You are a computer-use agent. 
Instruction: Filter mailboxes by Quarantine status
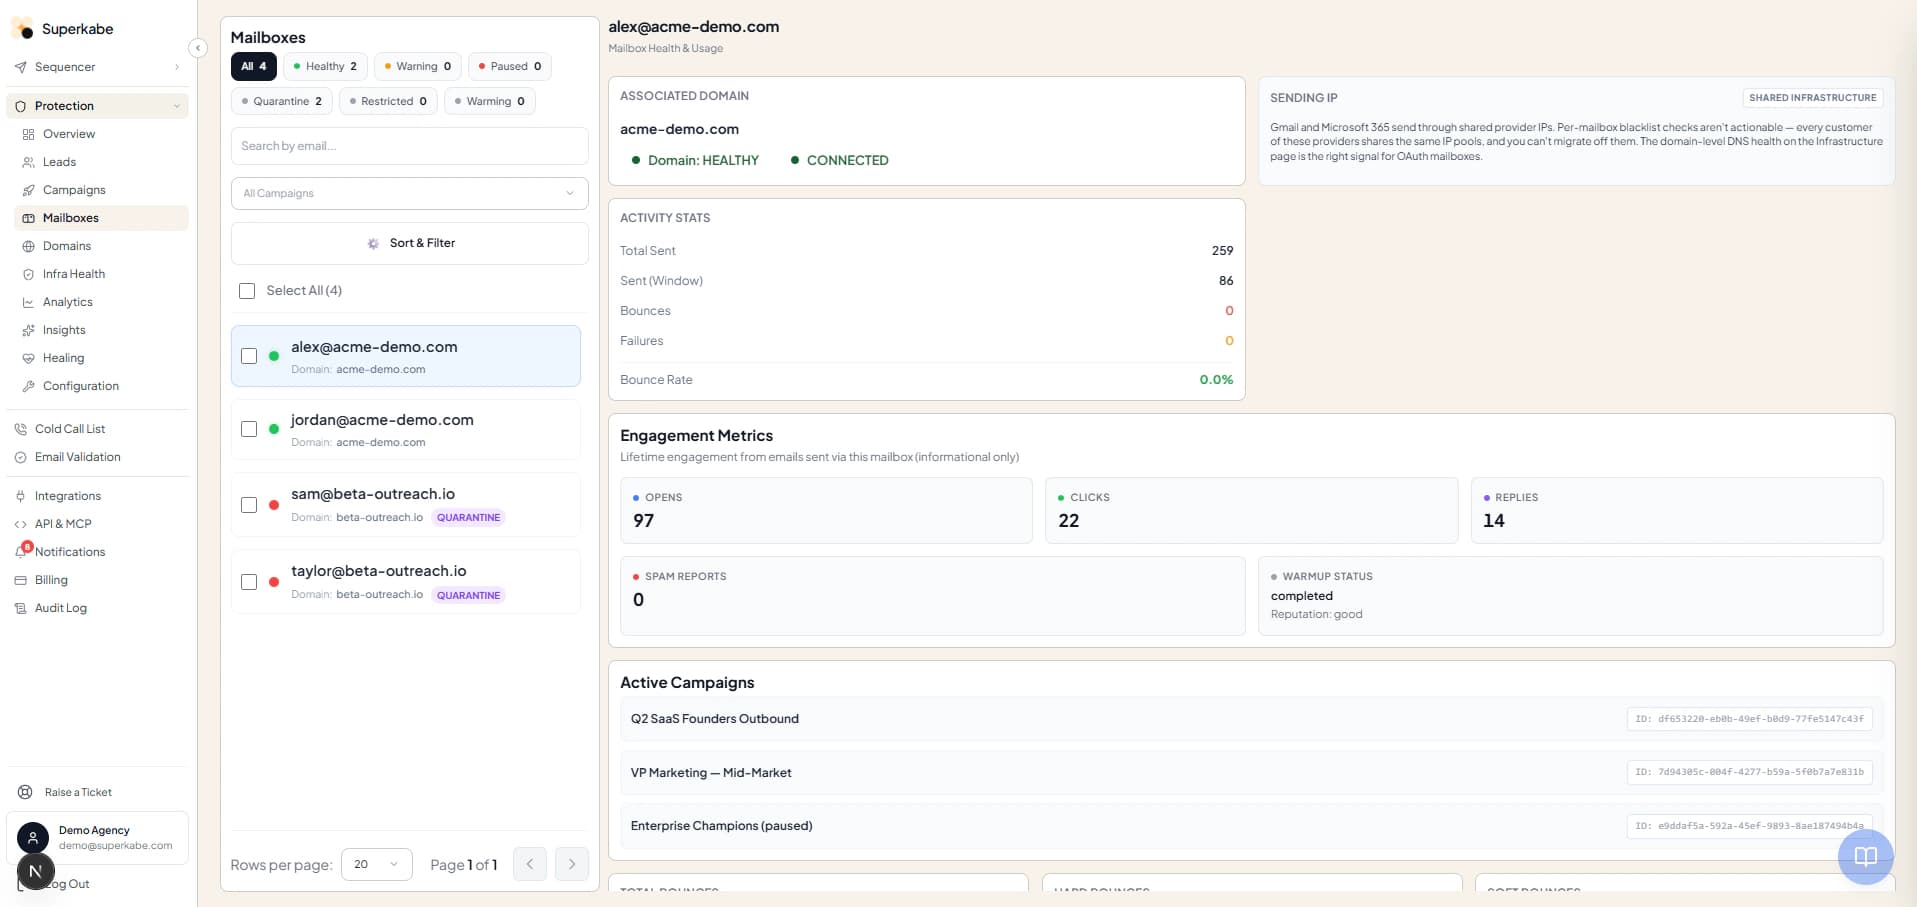pyautogui.click(x=282, y=101)
